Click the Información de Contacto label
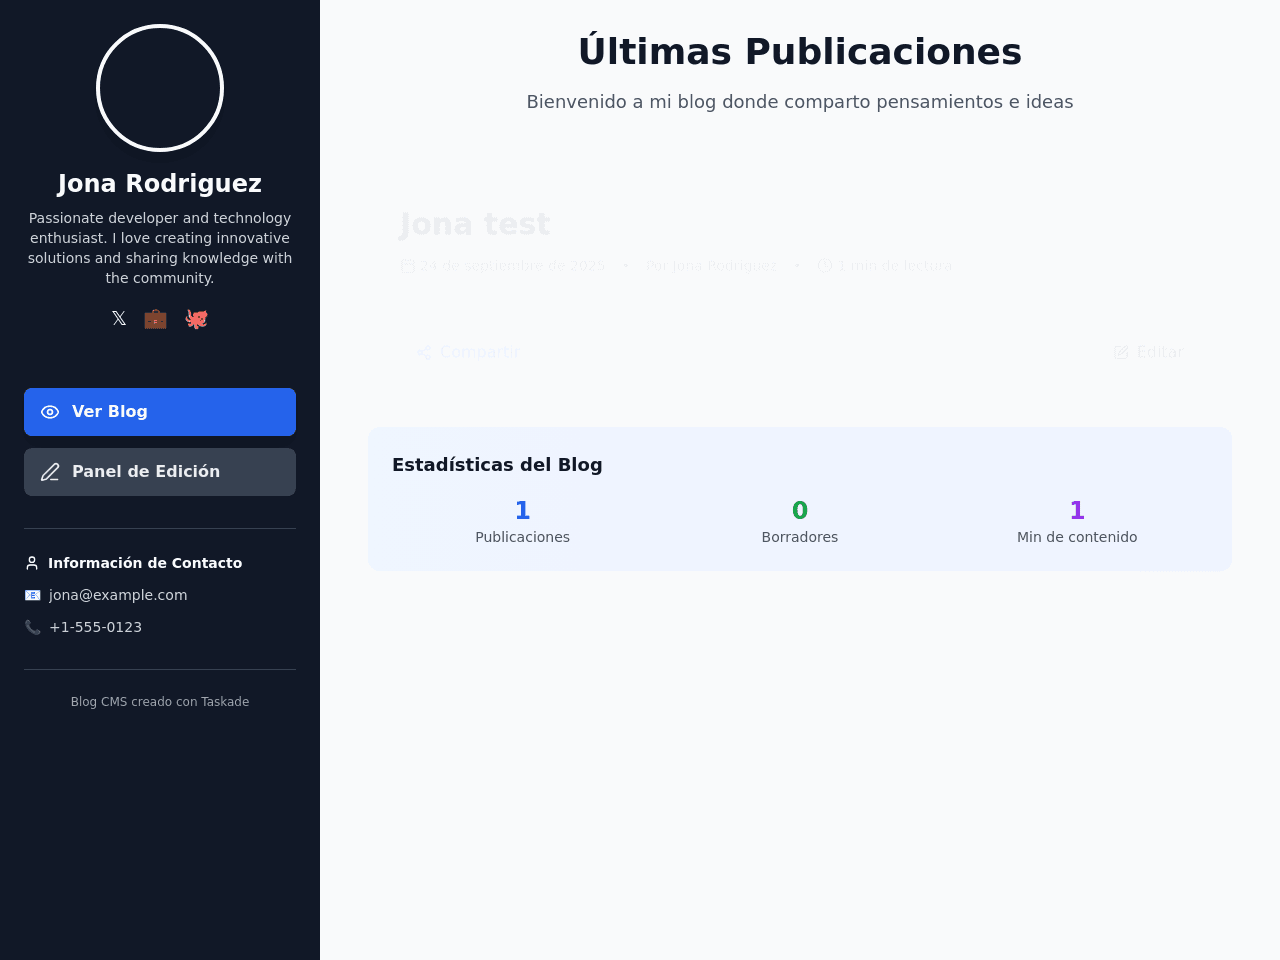This screenshot has width=1280, height=960. point(145,563)
